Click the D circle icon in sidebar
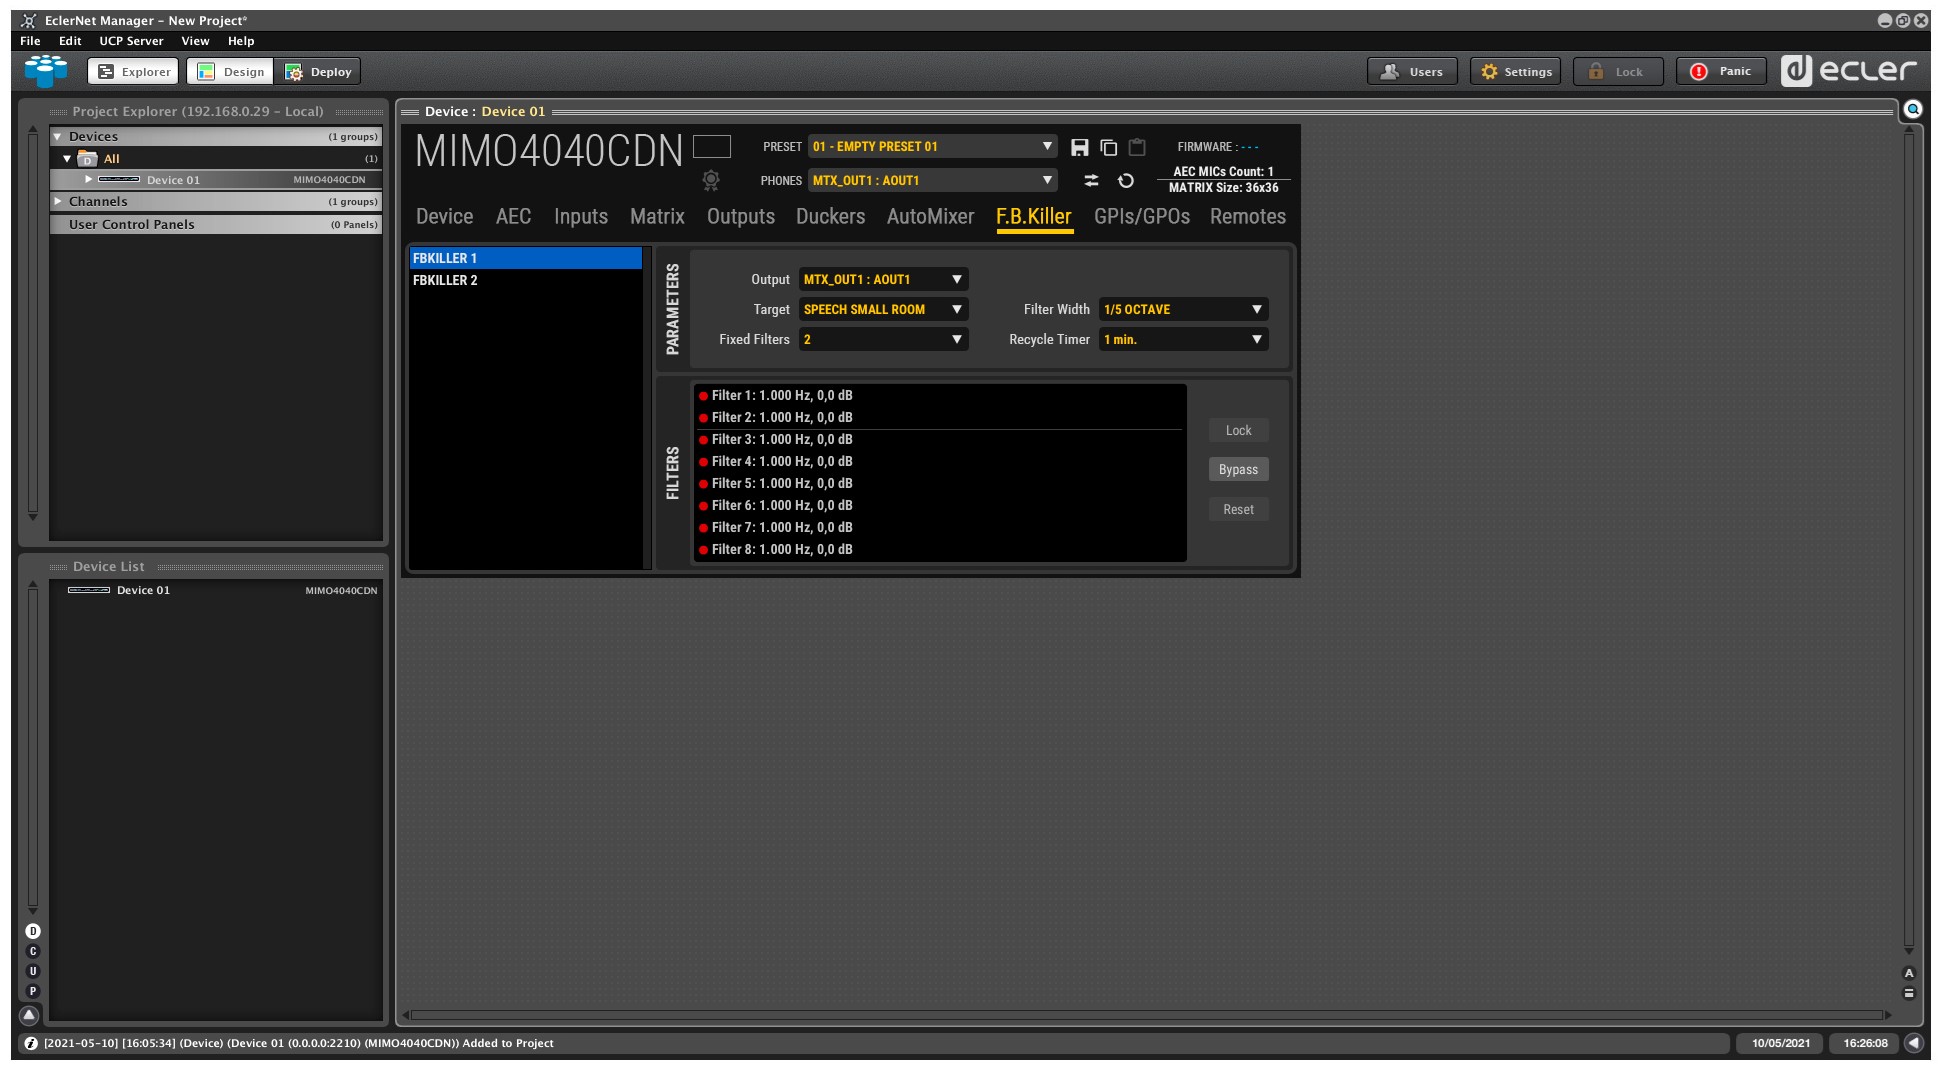This screenshot has height=1067, width=1938. 32,931
